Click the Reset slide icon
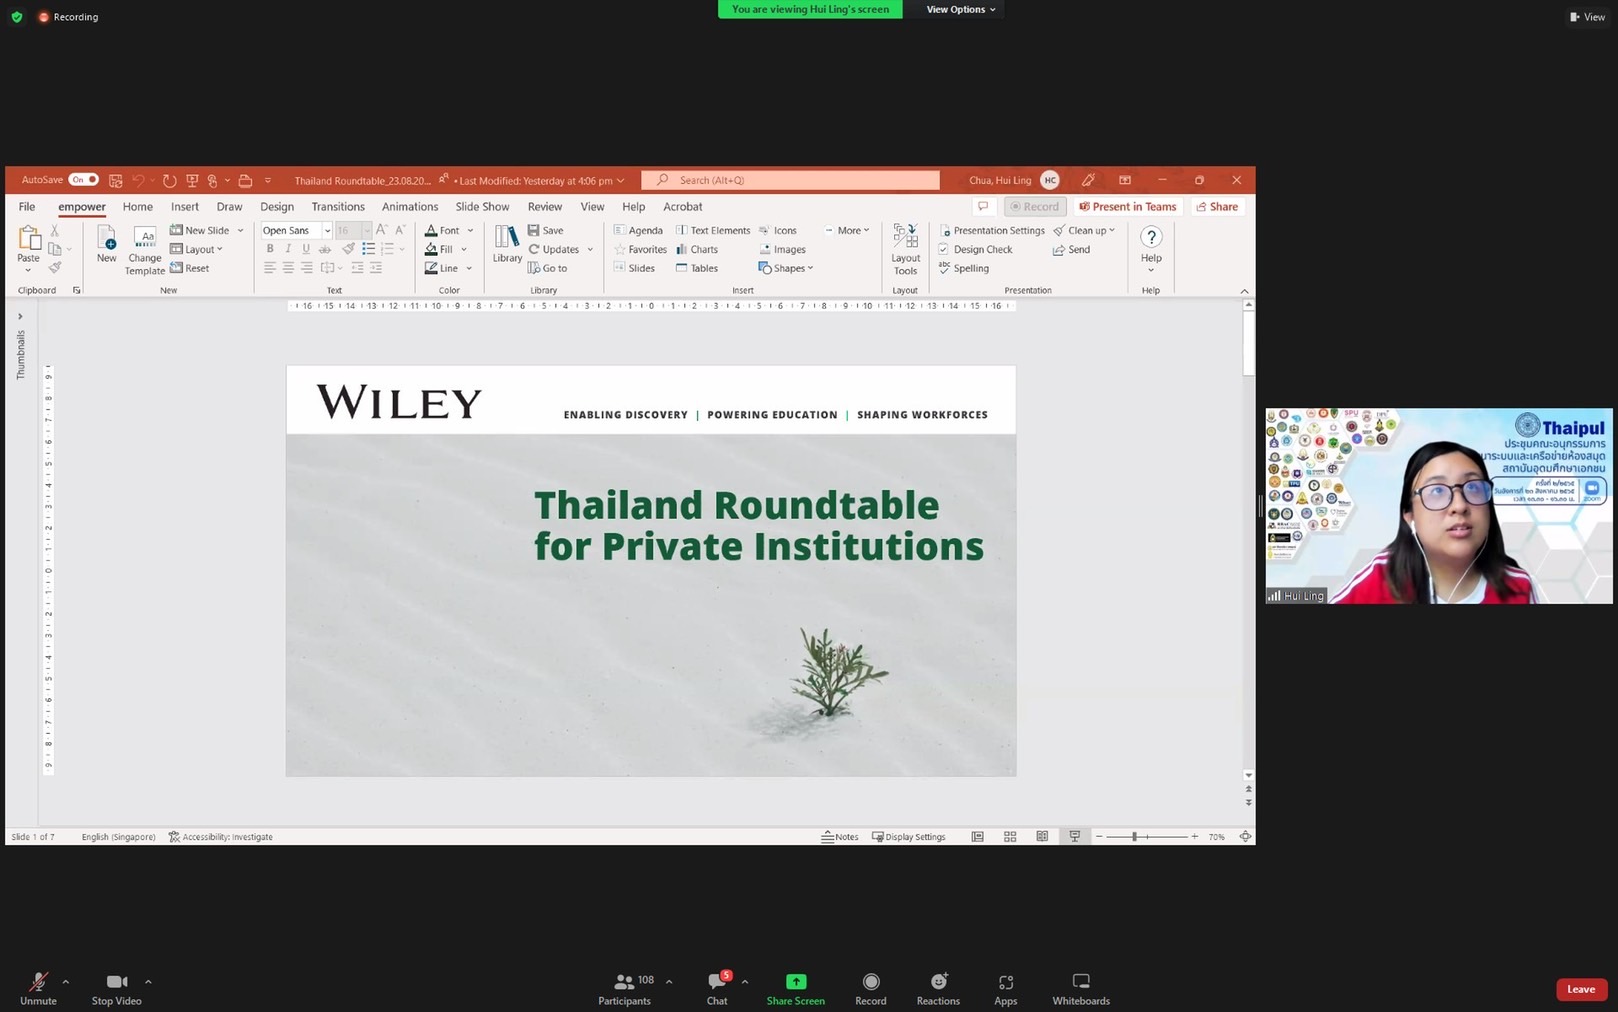The height and width of the screenshot is (1012, 1618). pos(190,268)
